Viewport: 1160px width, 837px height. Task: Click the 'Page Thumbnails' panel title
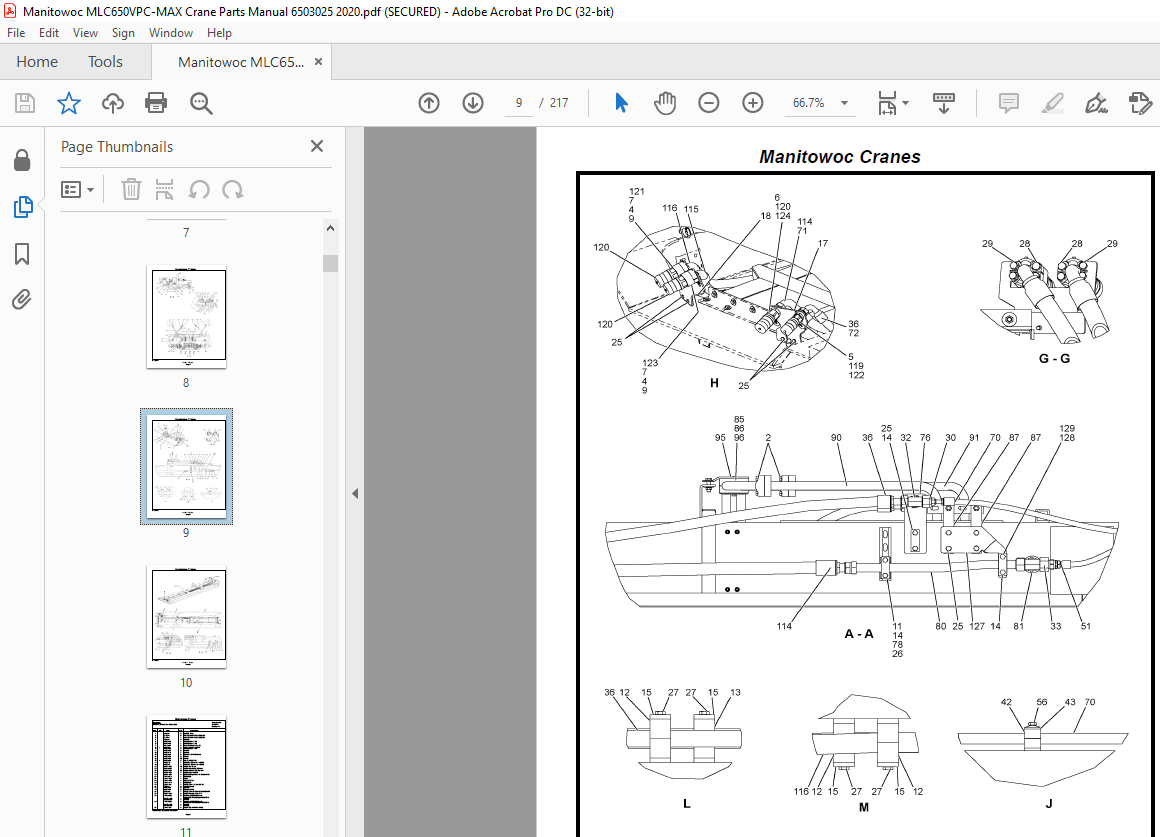117,147
